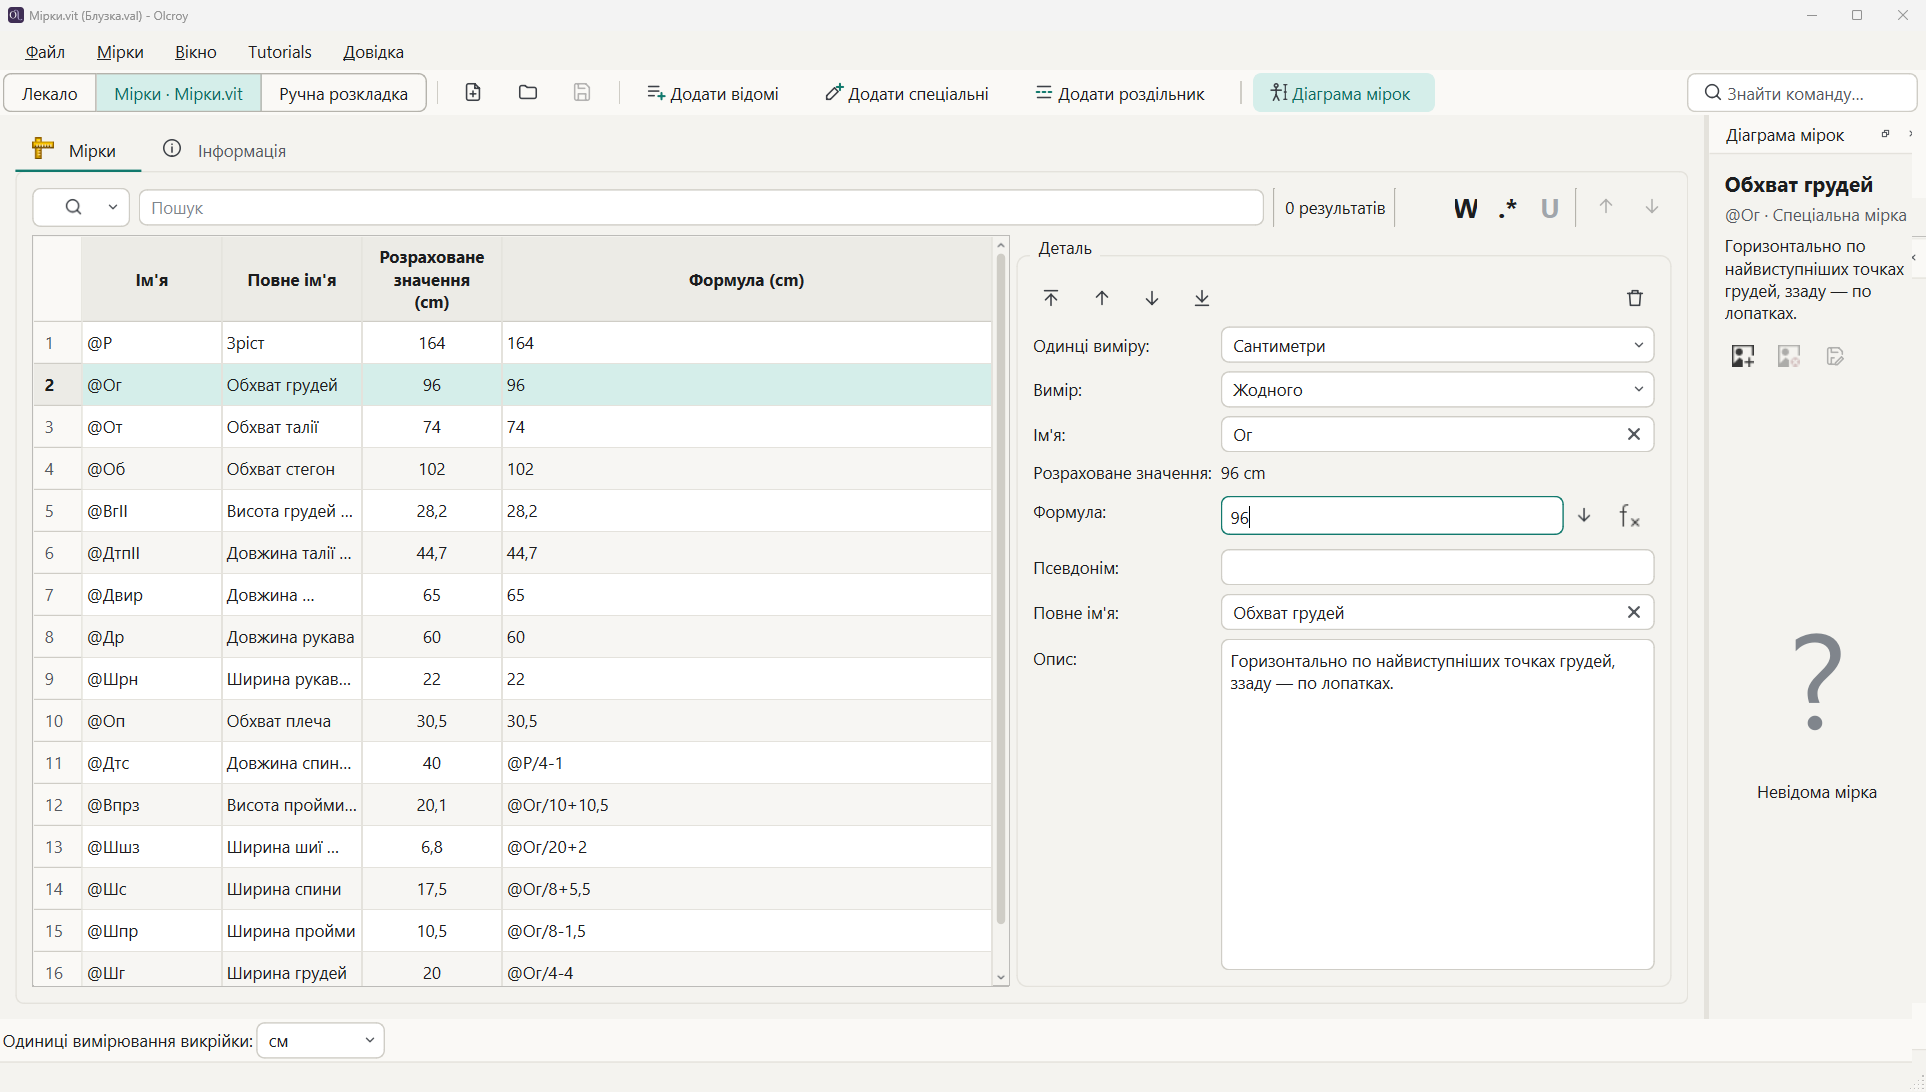Open the Tutorials menu
Viewport: 1926px width, 1092px height.
[x=280, y=52]
